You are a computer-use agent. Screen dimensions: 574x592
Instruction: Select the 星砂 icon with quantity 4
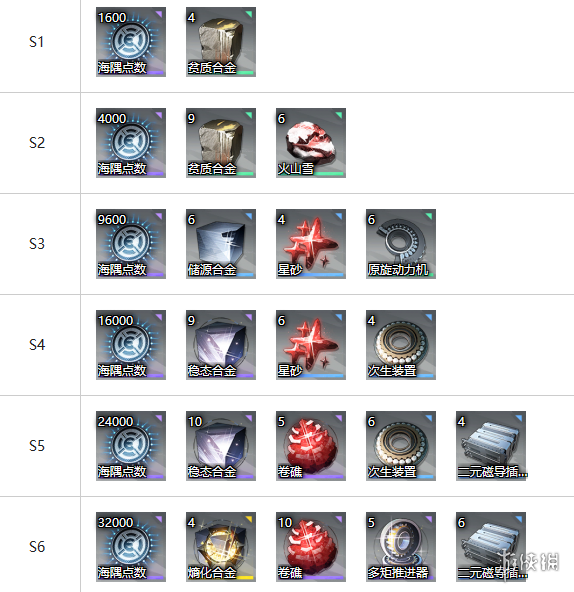click(x=311, y=244)
